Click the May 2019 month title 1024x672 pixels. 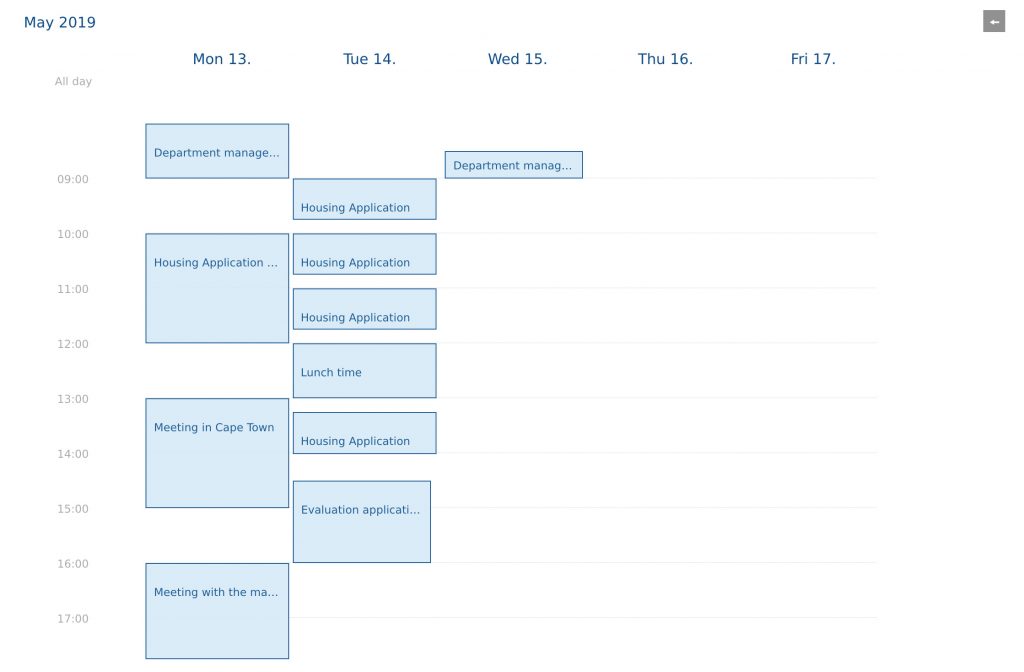pyautogui.click(x=59, y=22)
